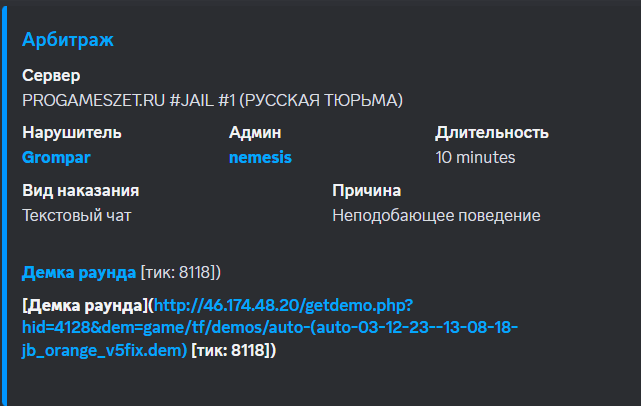Click the bold [тик: 8118]) ending text
The image size is (641, 406).
[234, 350]
